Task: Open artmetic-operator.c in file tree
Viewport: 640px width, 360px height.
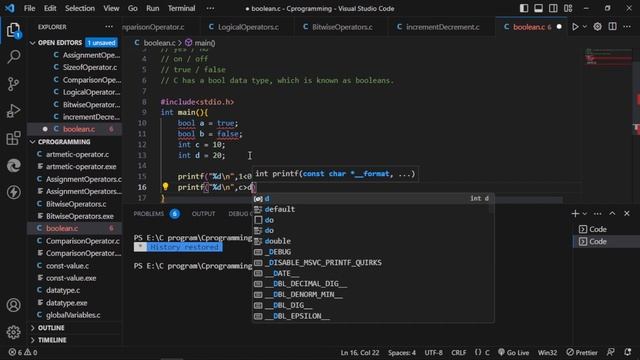Action: pyautogui.click(x=78, y=154)
